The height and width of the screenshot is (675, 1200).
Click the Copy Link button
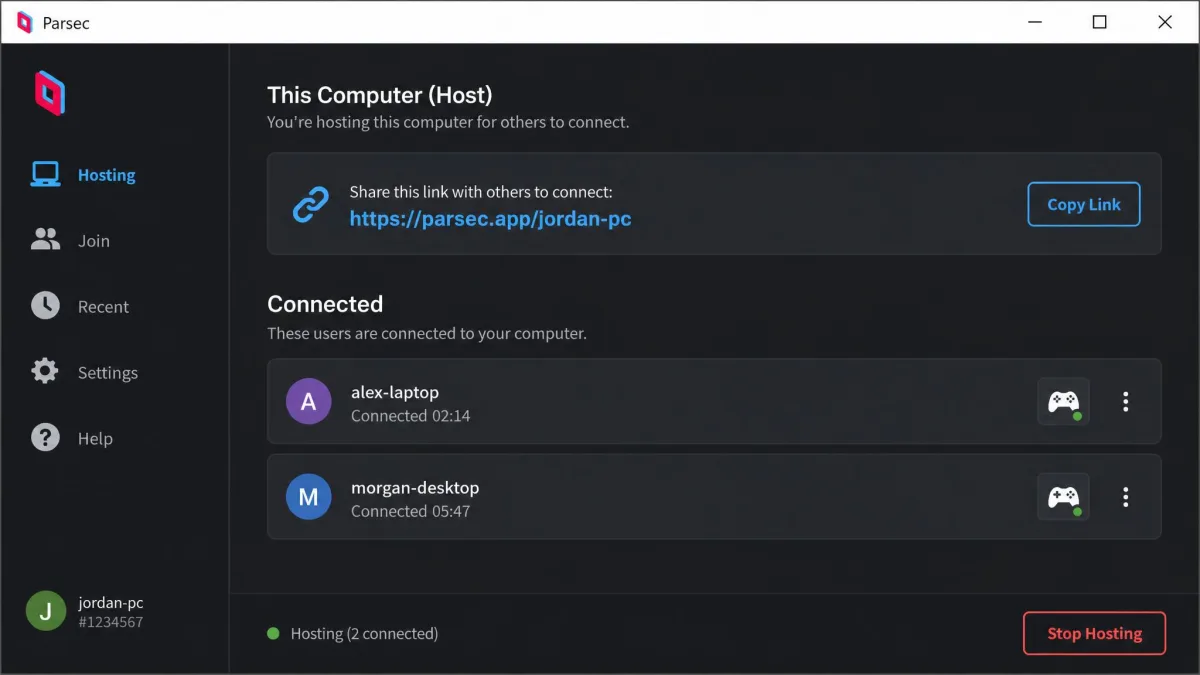[x=1084, y=204]
